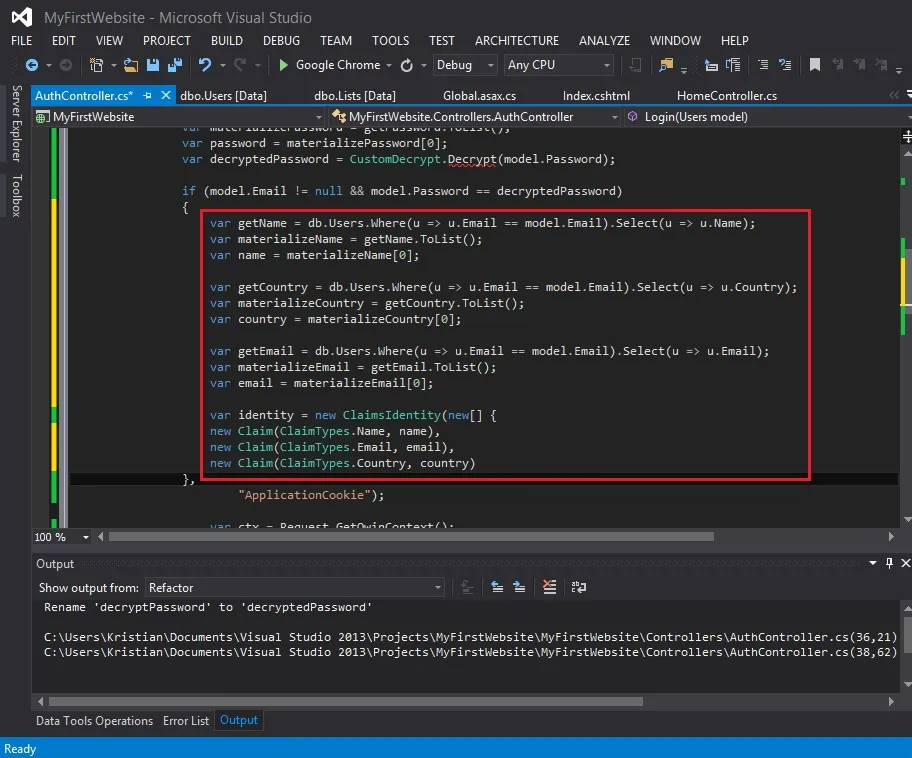Click the comment out lines icon
The height and width of the screenshot is (758, 912).
[763, 65]
